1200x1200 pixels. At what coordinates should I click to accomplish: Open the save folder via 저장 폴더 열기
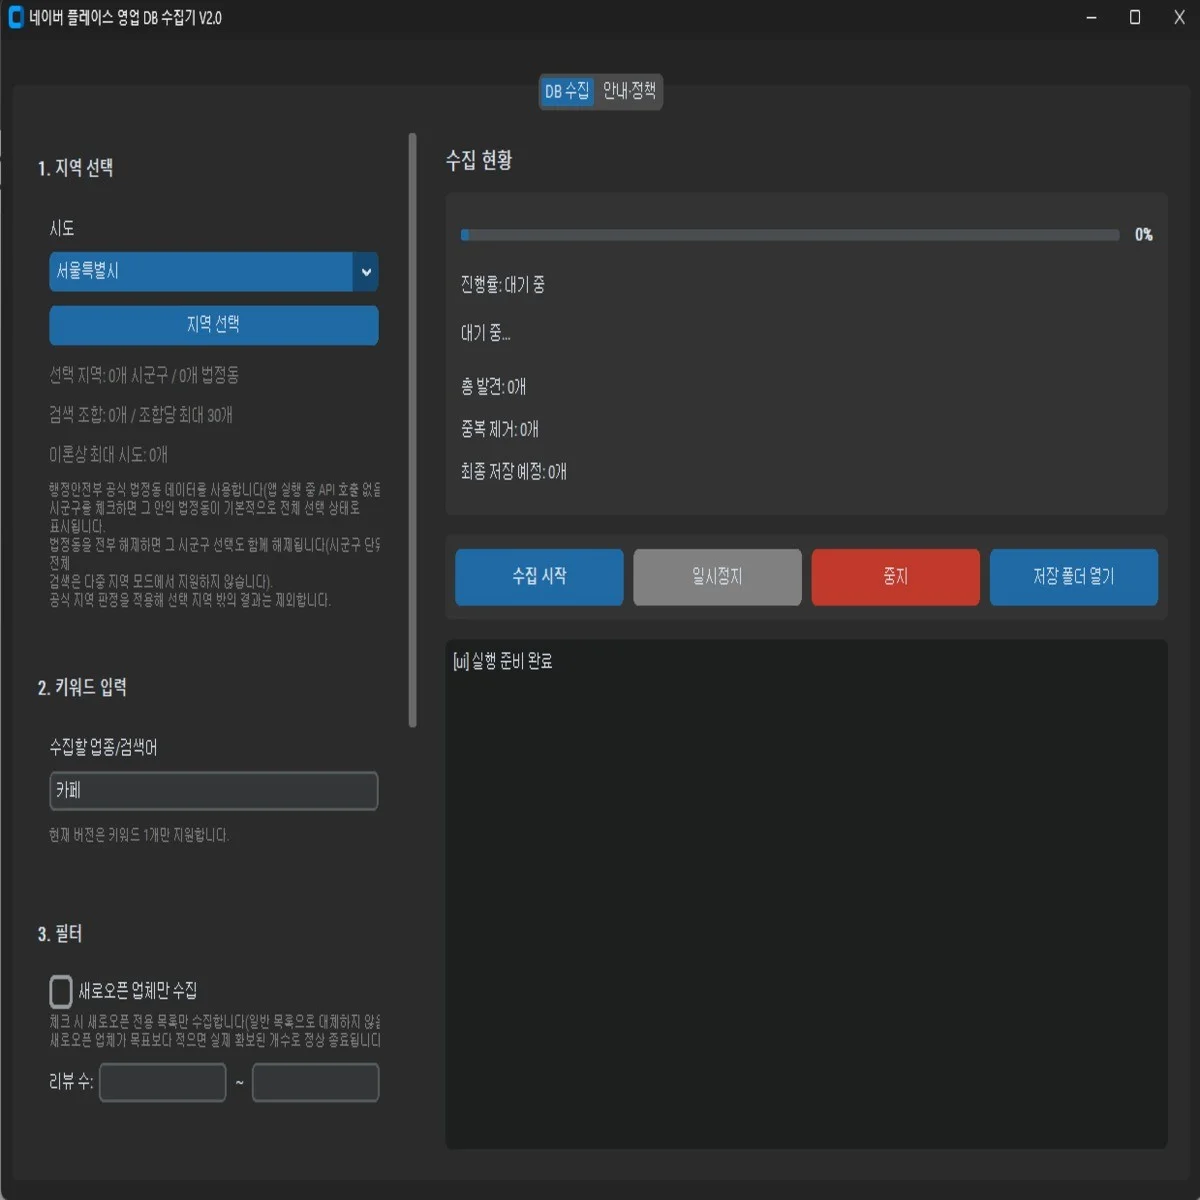click(1074, 577)
